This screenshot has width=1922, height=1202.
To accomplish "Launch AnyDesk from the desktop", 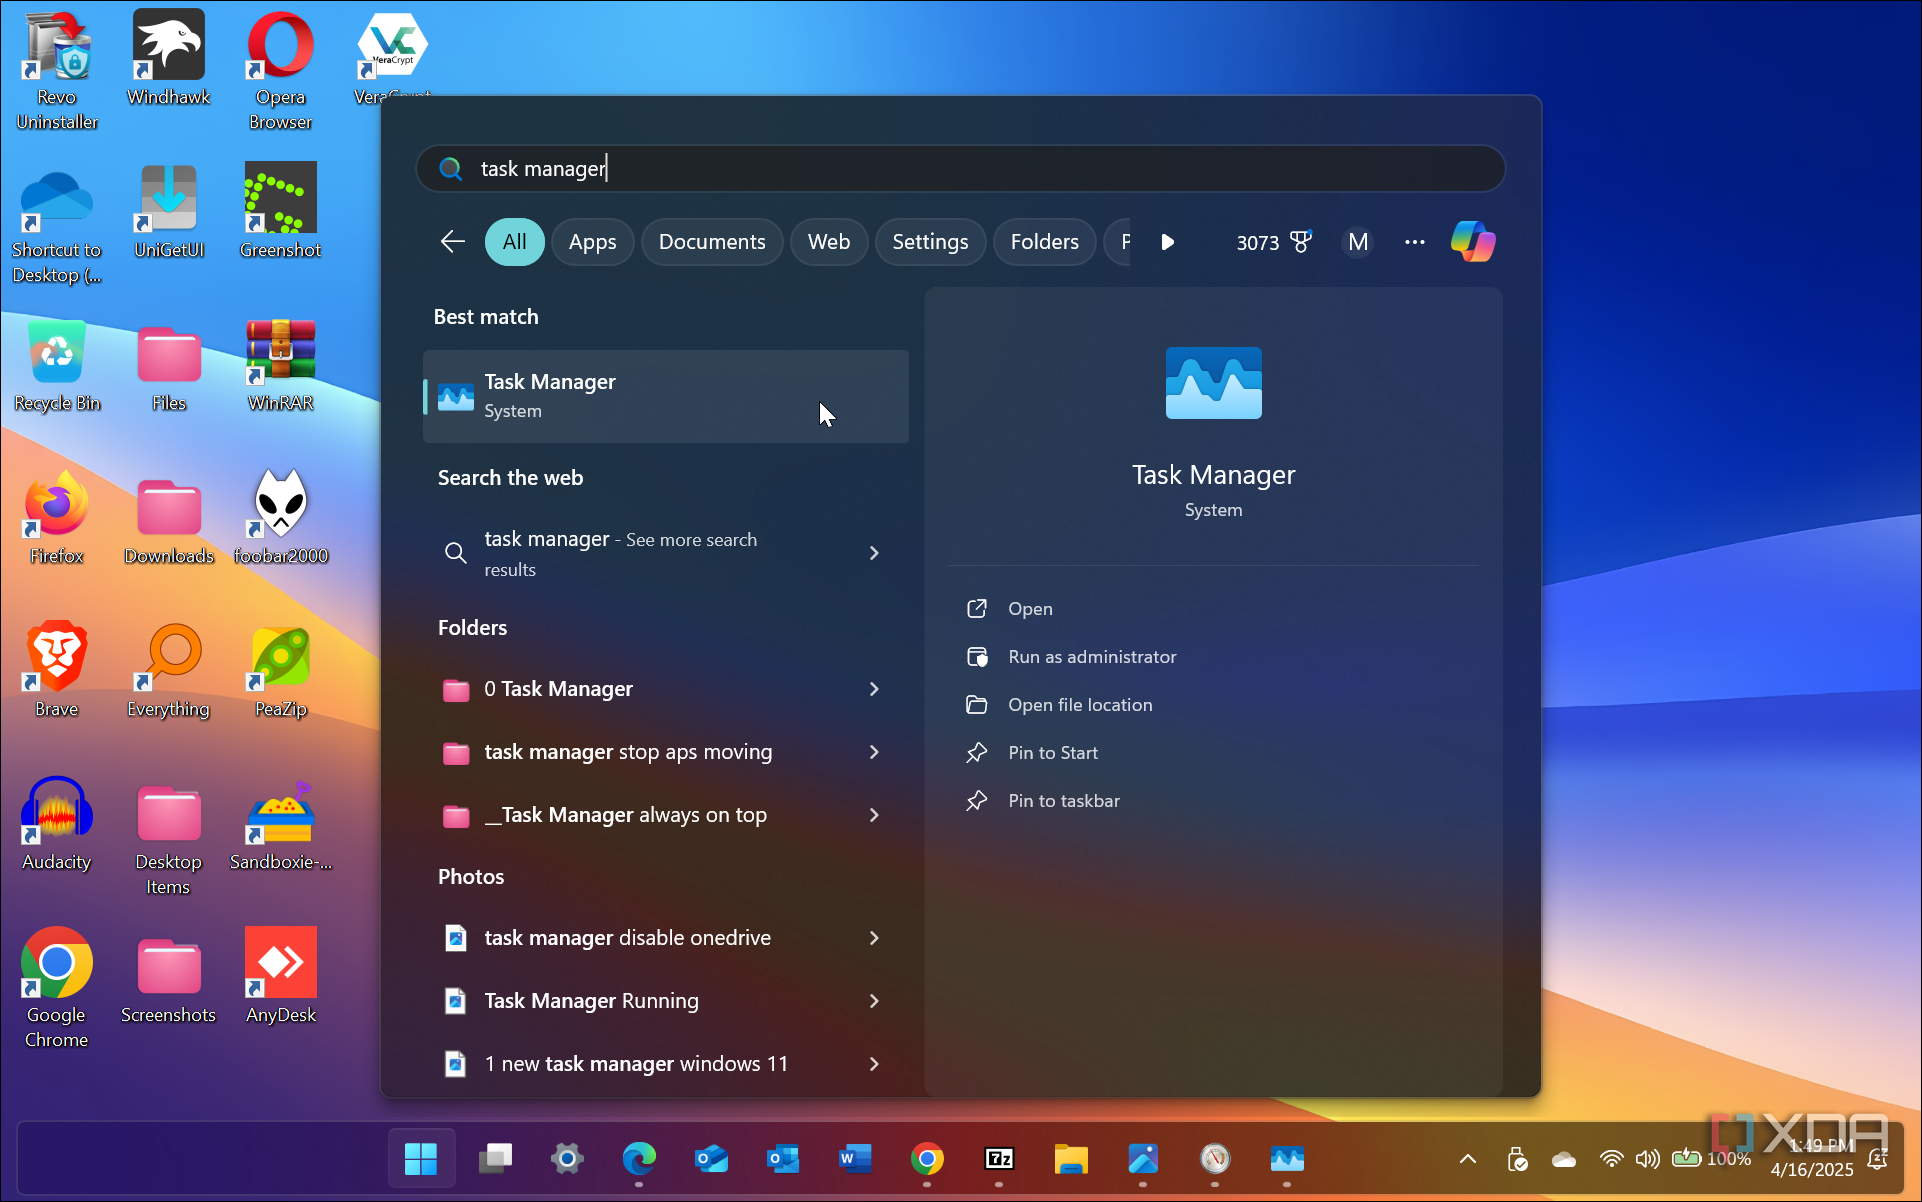I will click(281, 976).
